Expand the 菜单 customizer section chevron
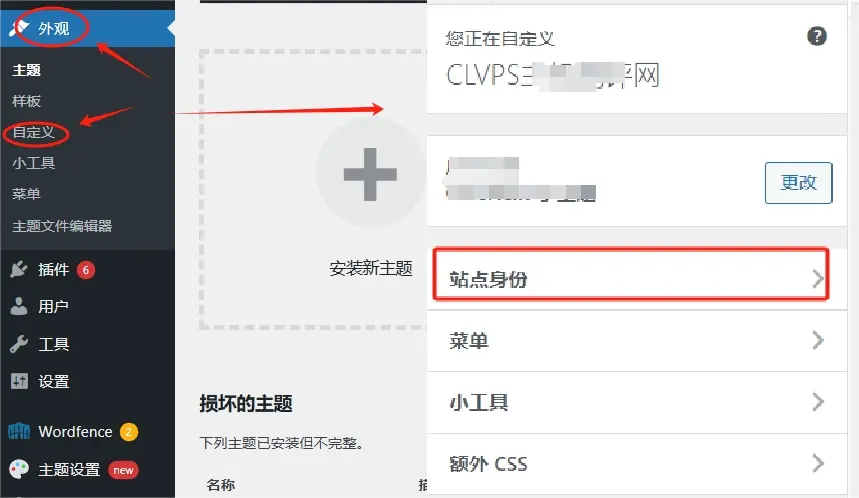This screenshot has height=498, width=859. pyautogui.click(x=818, y=340)
